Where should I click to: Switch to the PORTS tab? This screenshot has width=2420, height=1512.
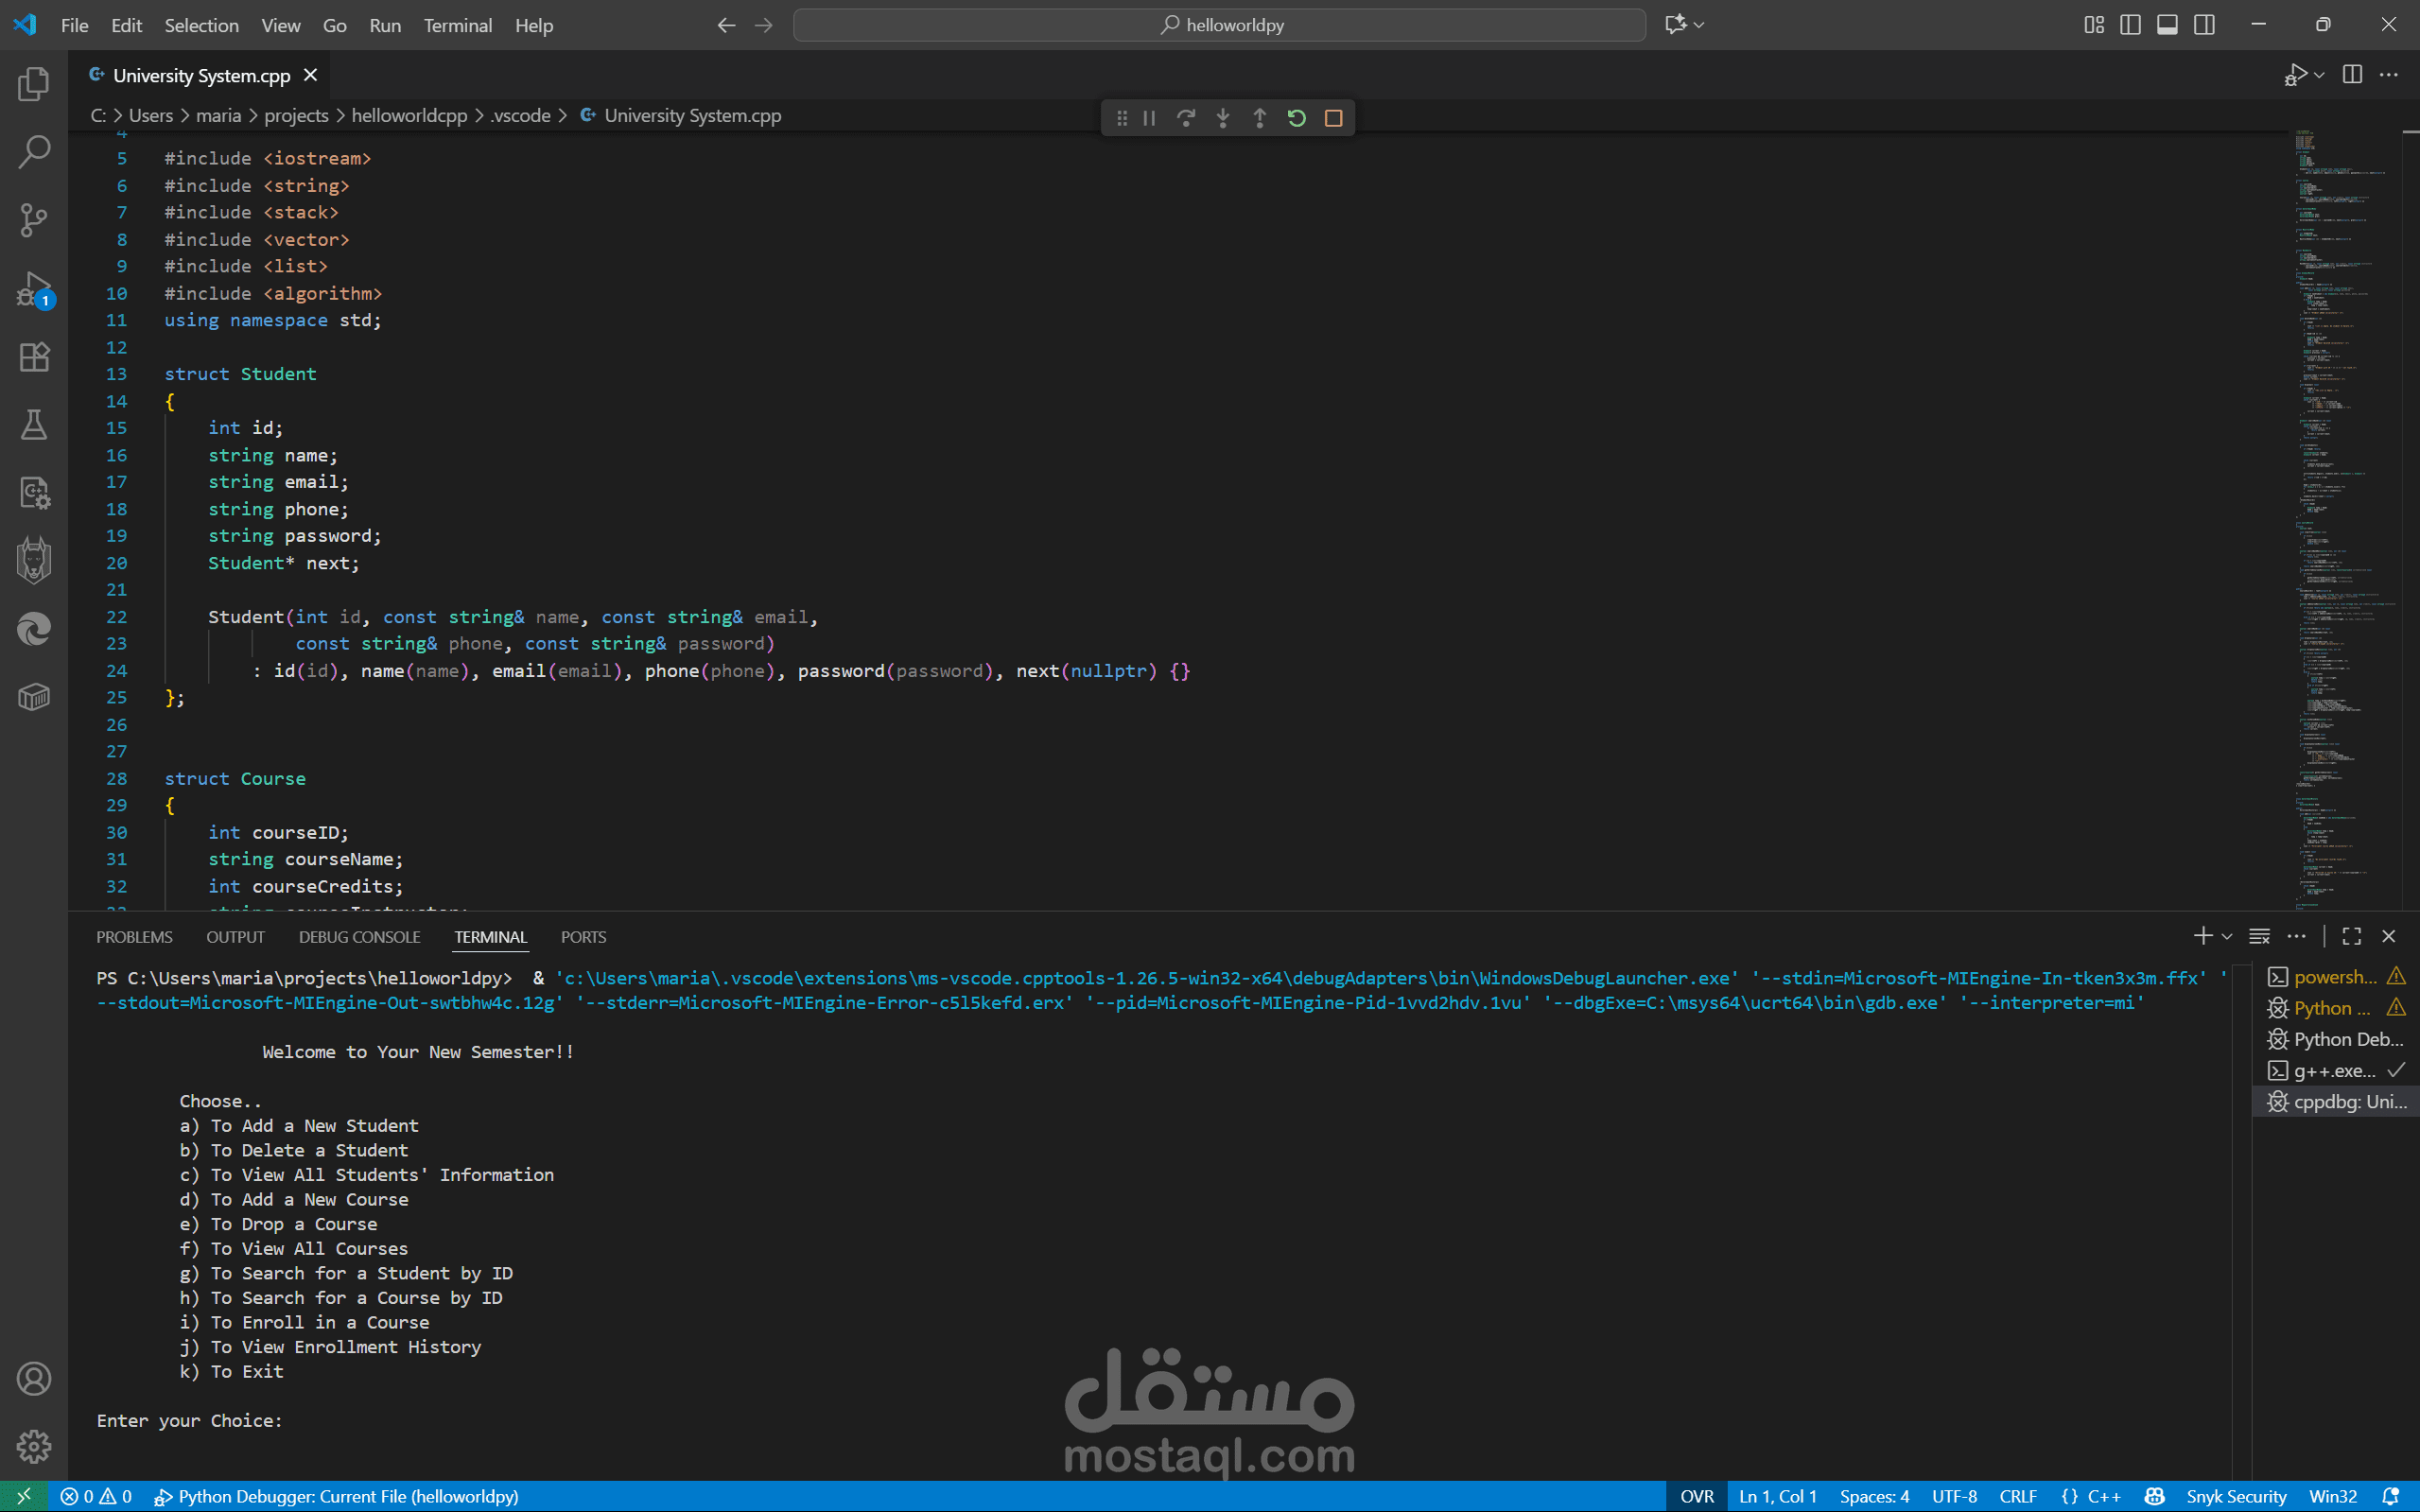click(583, 937)
